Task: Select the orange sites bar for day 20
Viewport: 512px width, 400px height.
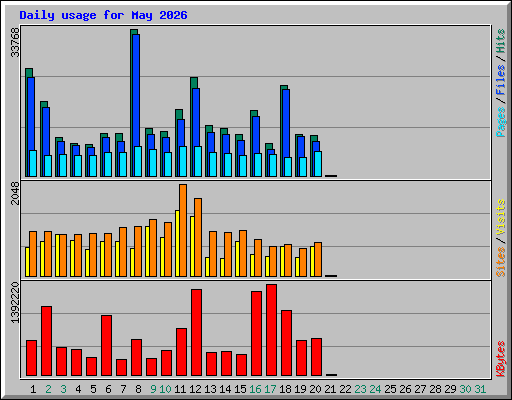Action: pos(318,259)
